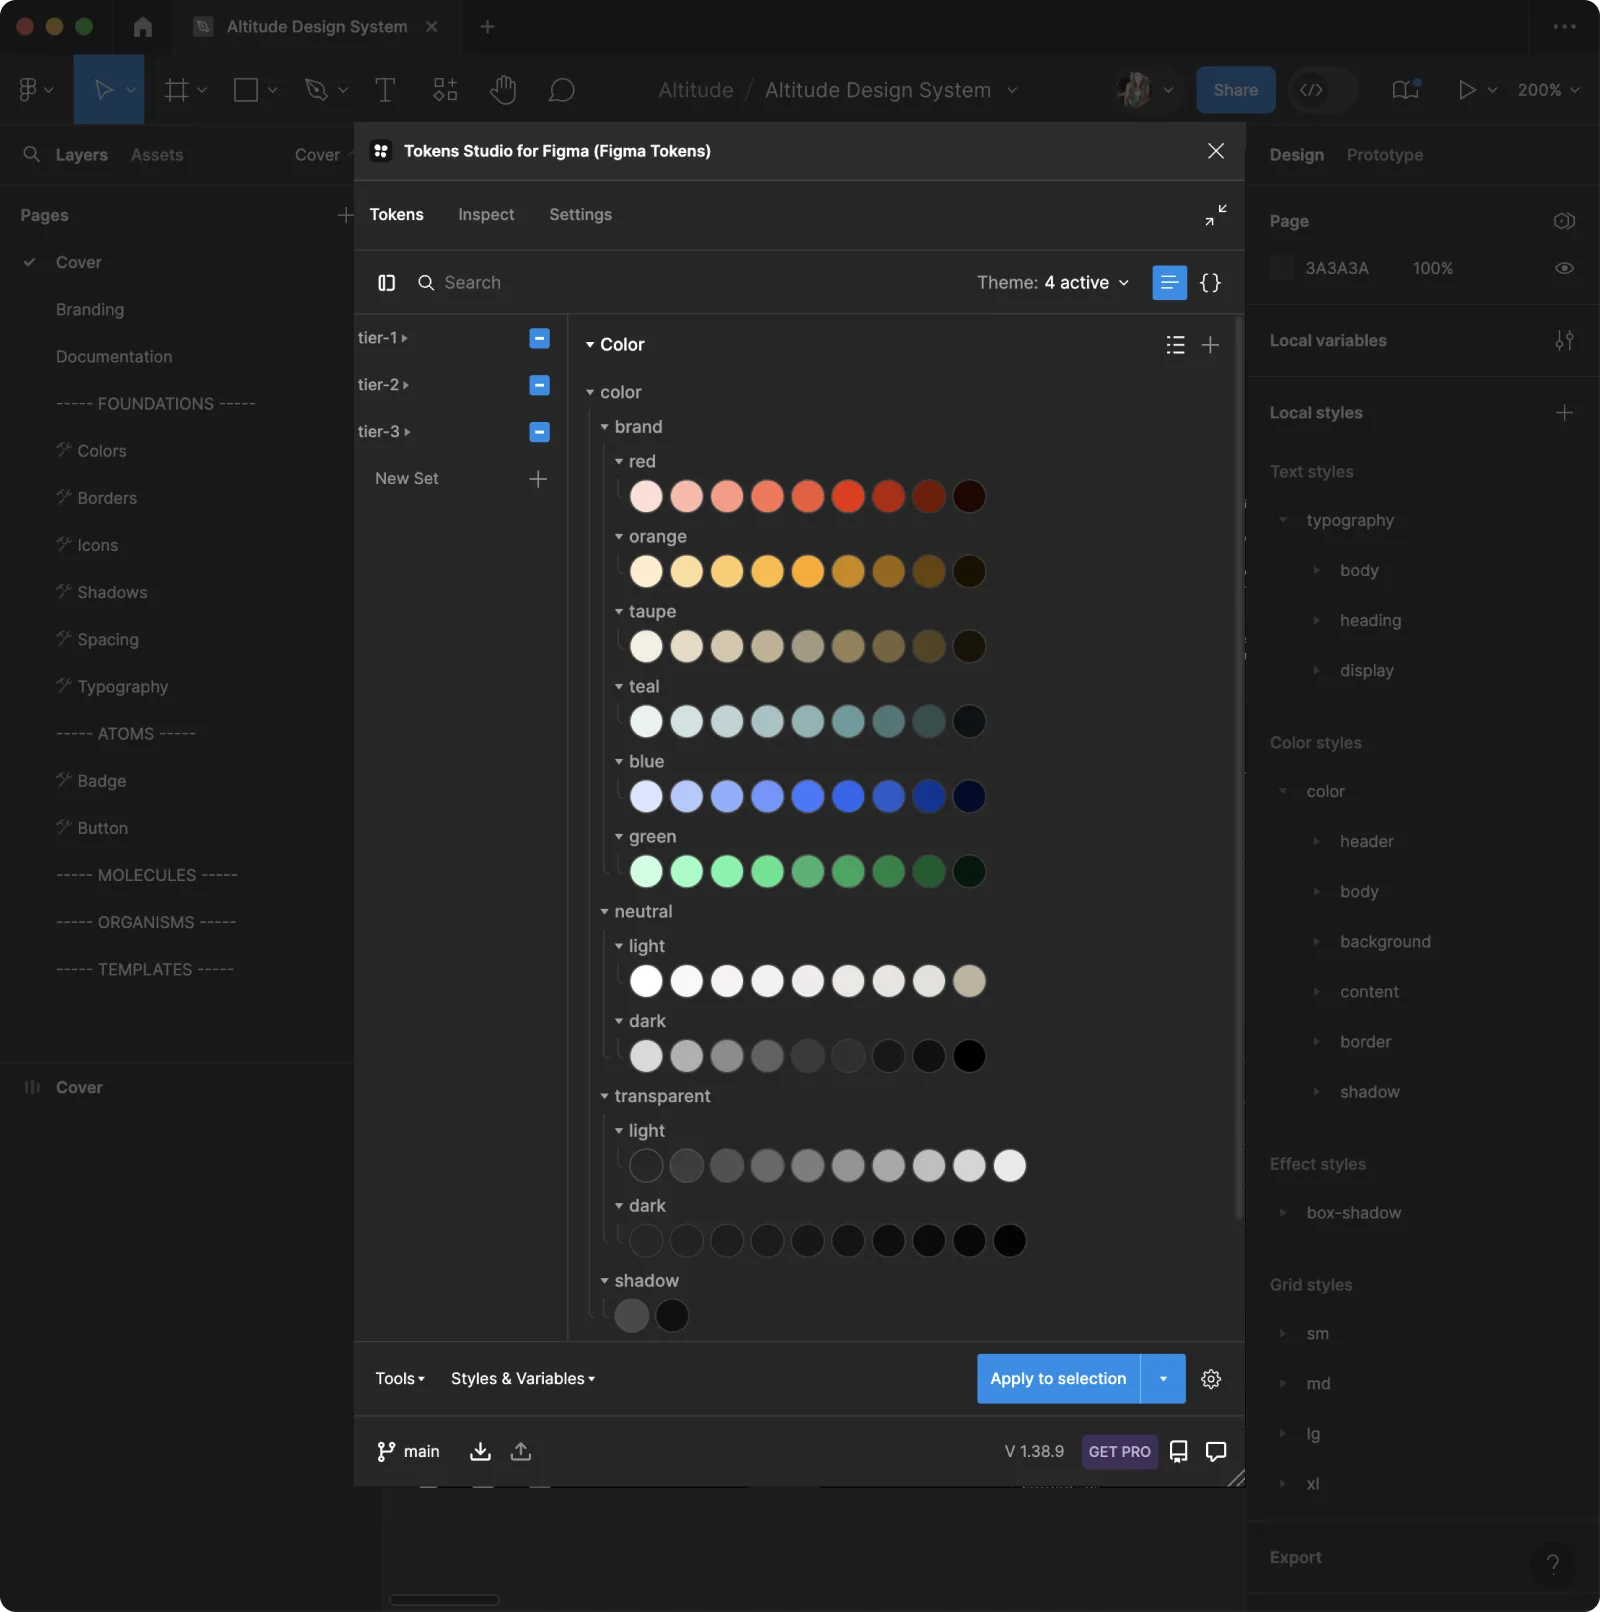
Task: Click the GET PRO button
Action: click(x=1119, y=1451)
